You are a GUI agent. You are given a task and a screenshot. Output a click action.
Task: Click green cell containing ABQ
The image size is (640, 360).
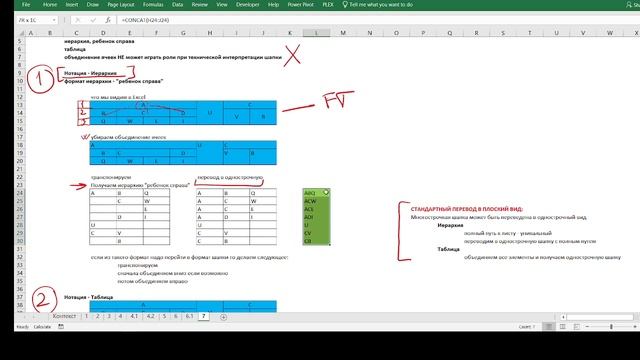(x=316, y=193)
